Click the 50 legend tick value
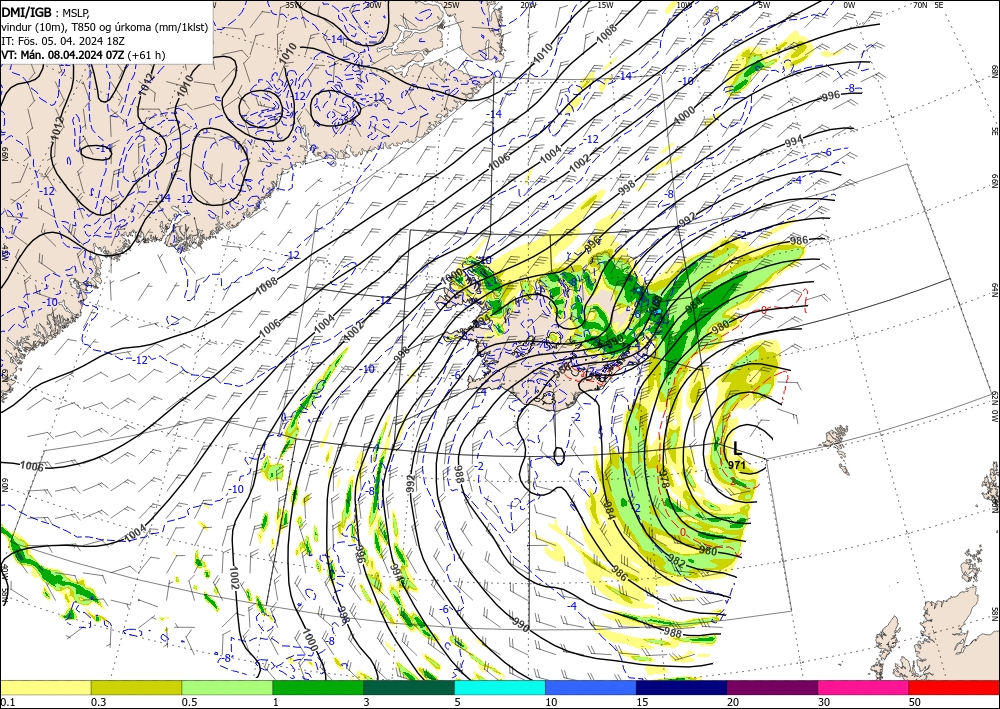The height and width of the screenshot is (709, 1000). pos(914,702)
